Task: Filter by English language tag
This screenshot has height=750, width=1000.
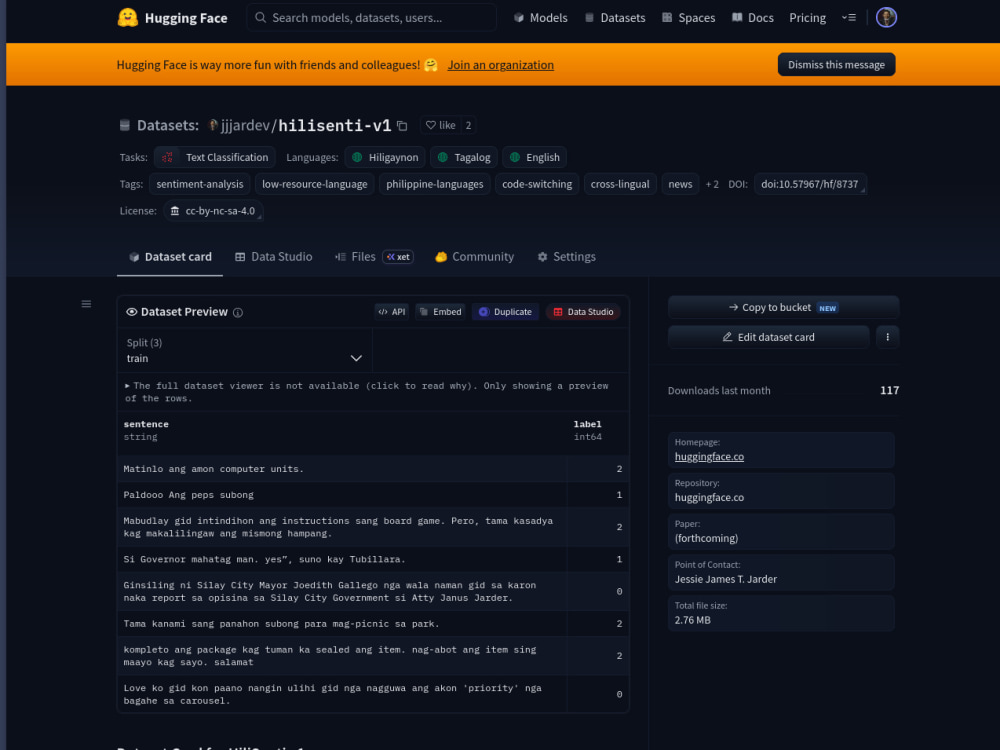Action: point(534,157)
